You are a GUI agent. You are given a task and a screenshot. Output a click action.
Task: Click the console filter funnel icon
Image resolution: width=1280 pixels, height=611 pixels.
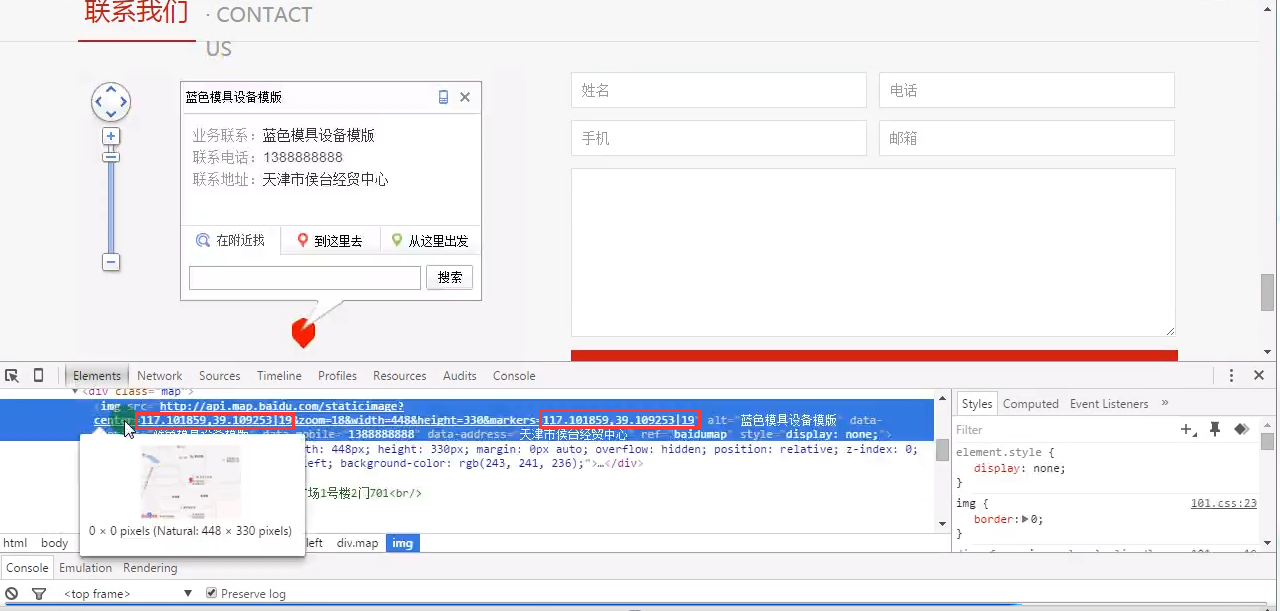pyautogui.click(x=39, y=594)
